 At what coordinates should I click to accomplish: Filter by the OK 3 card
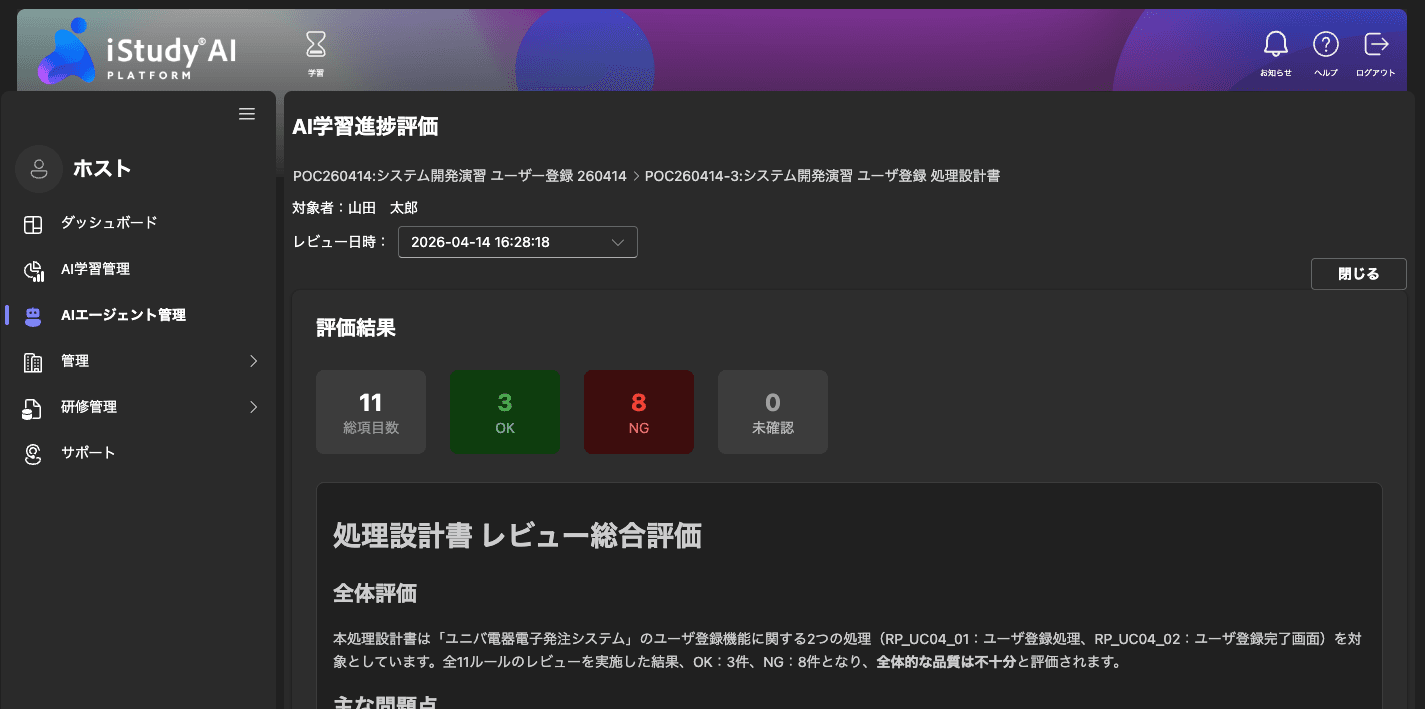505,412
